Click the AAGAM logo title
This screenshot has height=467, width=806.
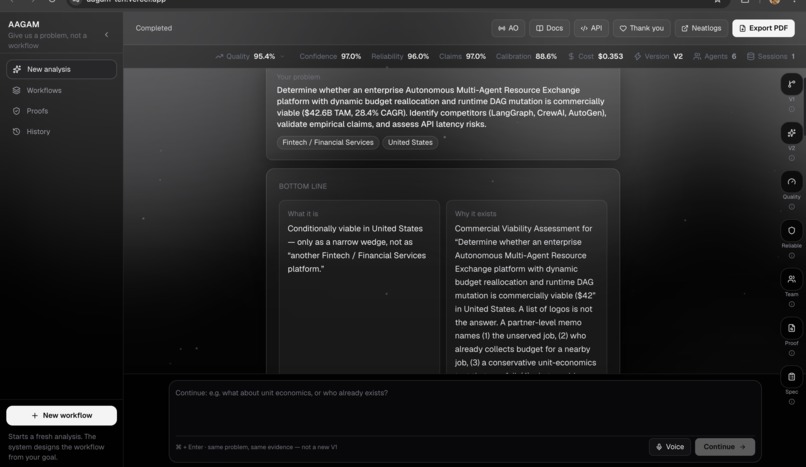tap(24, 24)
